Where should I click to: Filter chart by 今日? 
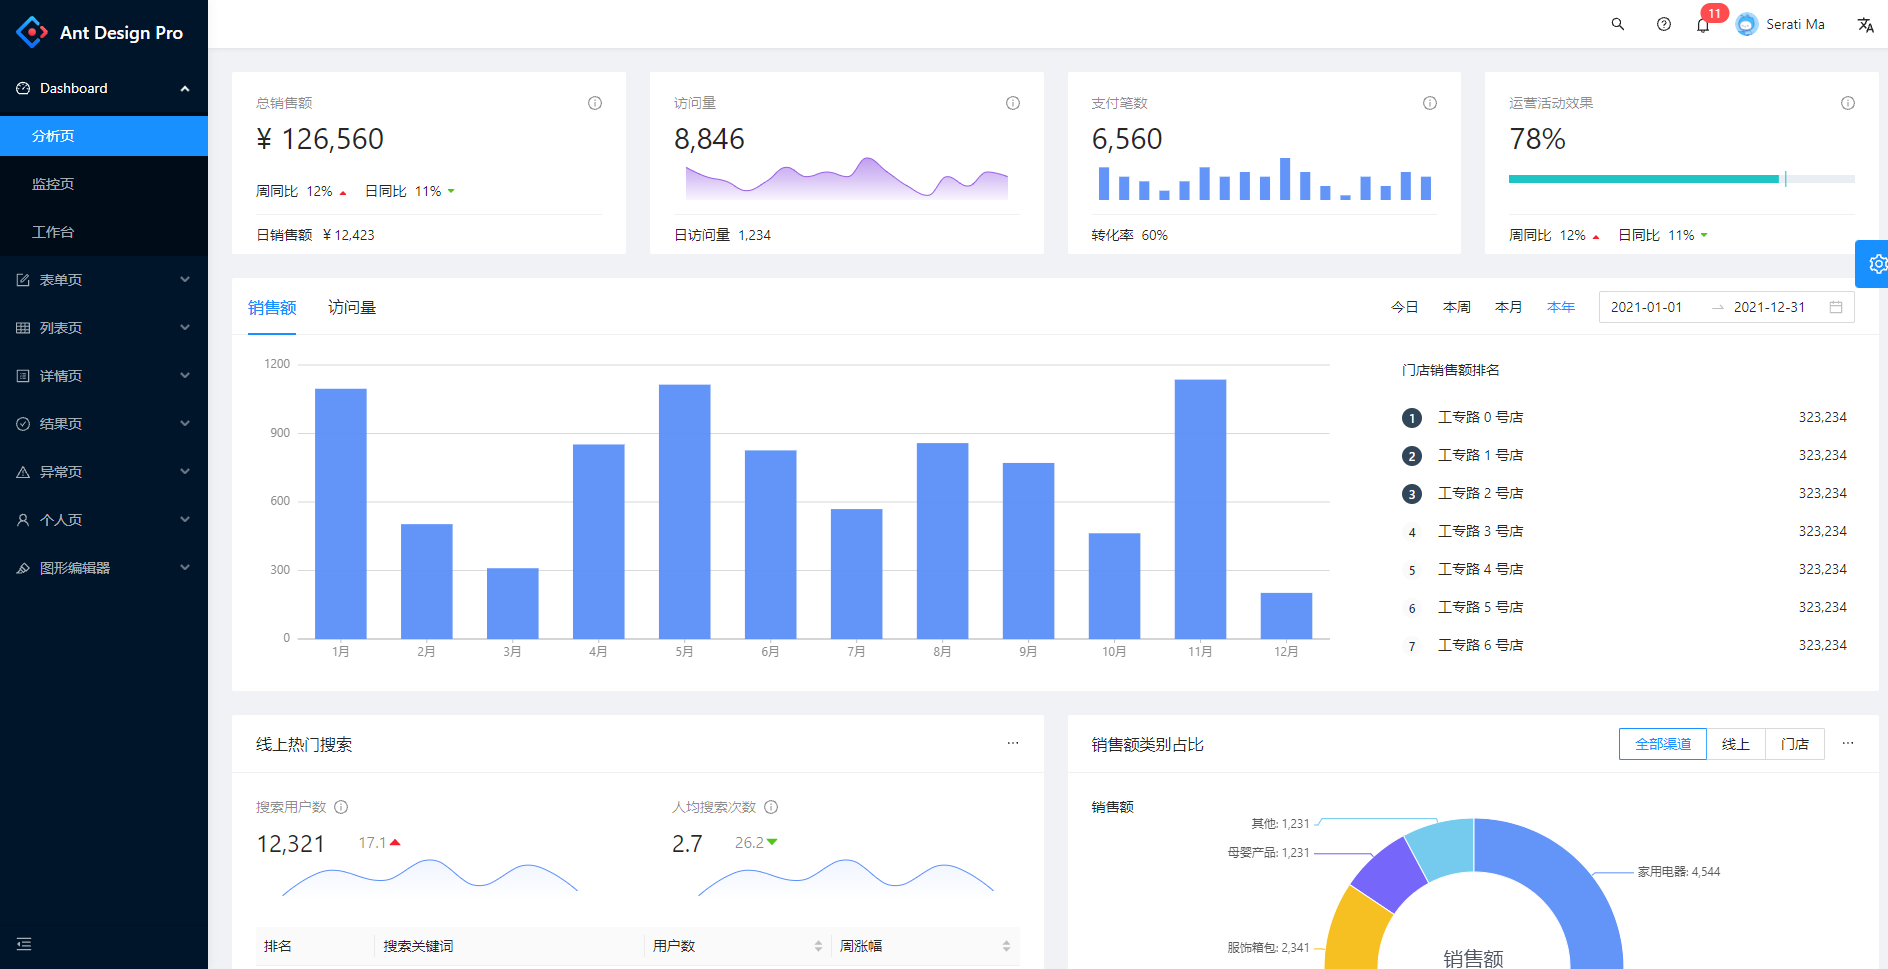tap(1405, 307)
